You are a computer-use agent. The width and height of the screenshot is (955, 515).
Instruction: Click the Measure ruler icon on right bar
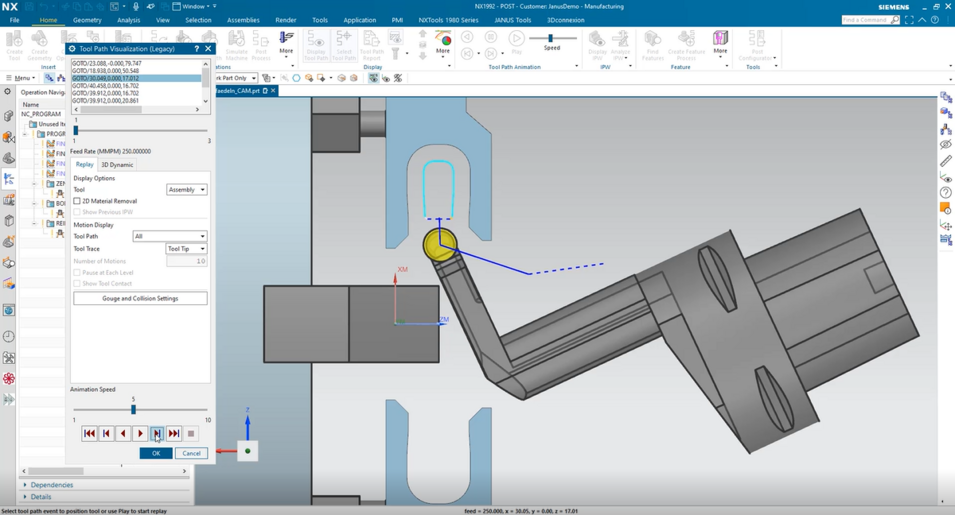(945, 161)
